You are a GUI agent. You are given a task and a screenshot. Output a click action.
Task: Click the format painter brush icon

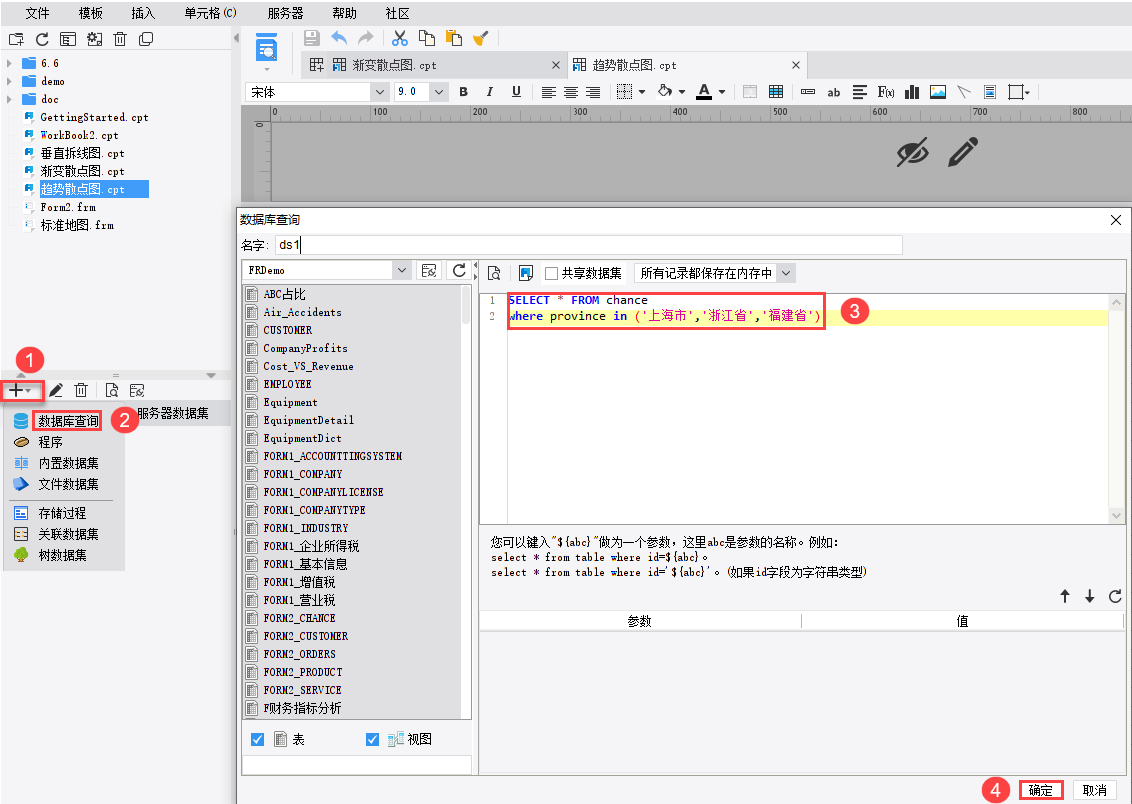480,38
